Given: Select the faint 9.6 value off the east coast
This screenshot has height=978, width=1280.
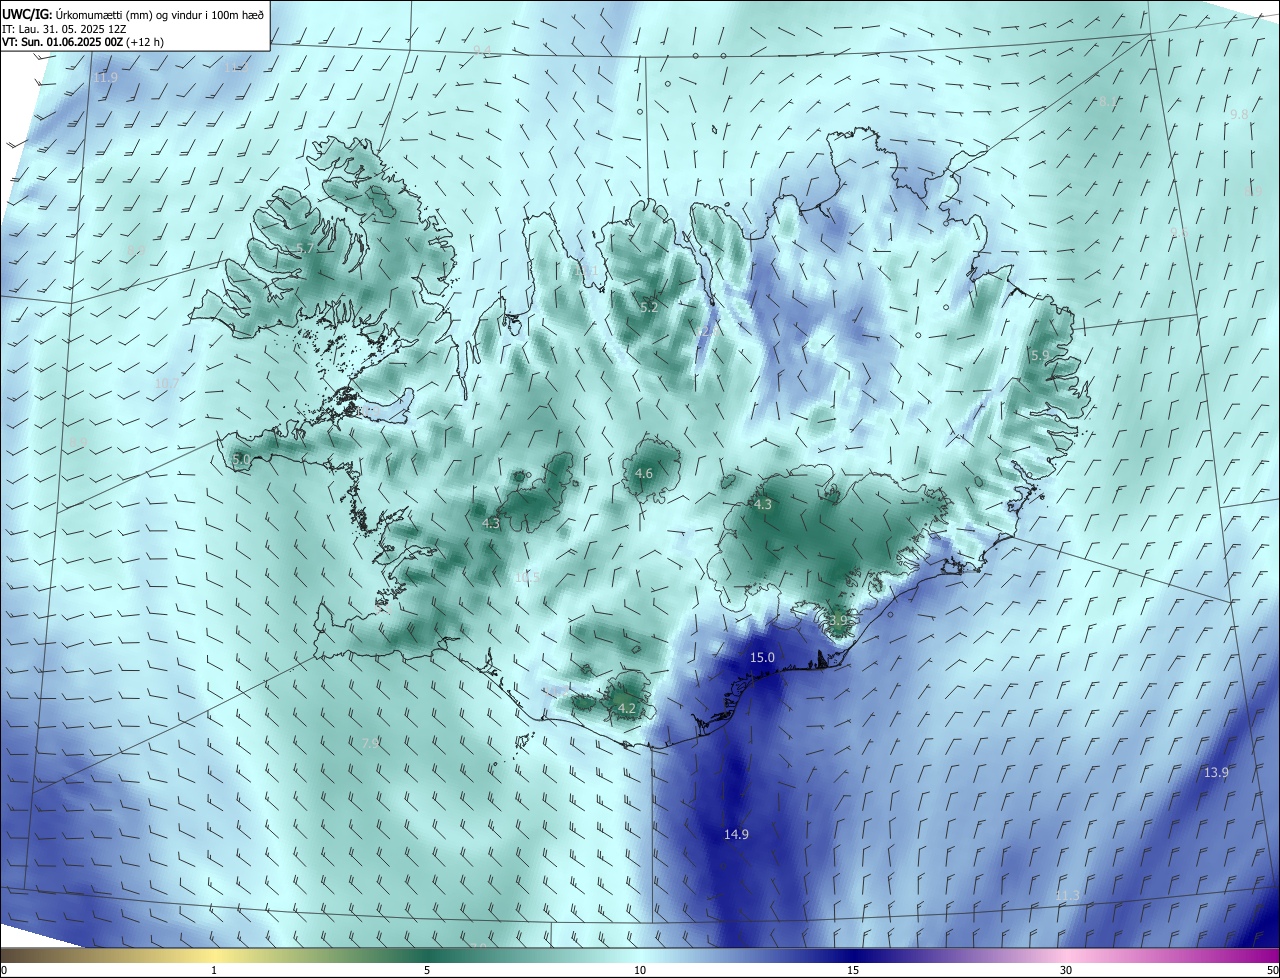Looking at the screenshot, I should [1180, 232].
